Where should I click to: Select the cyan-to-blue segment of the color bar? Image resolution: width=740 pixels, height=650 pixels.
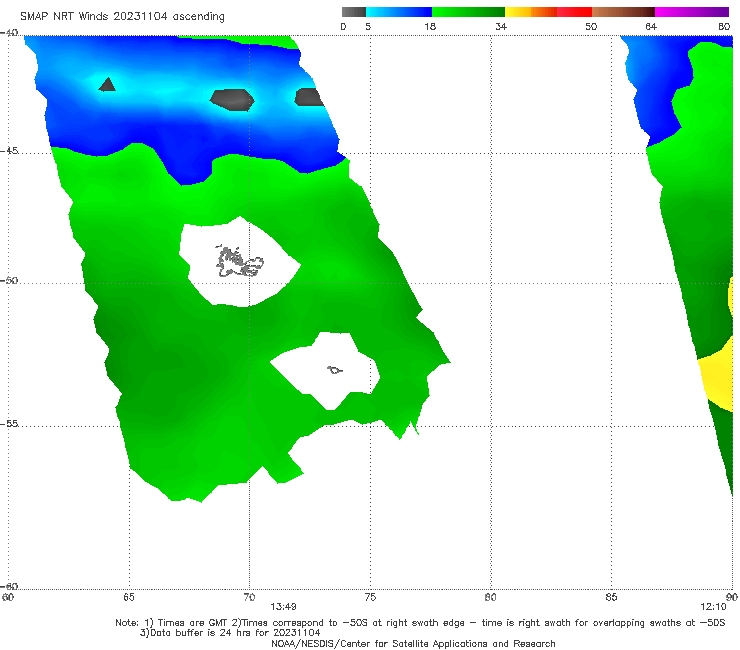click(399, 12)
